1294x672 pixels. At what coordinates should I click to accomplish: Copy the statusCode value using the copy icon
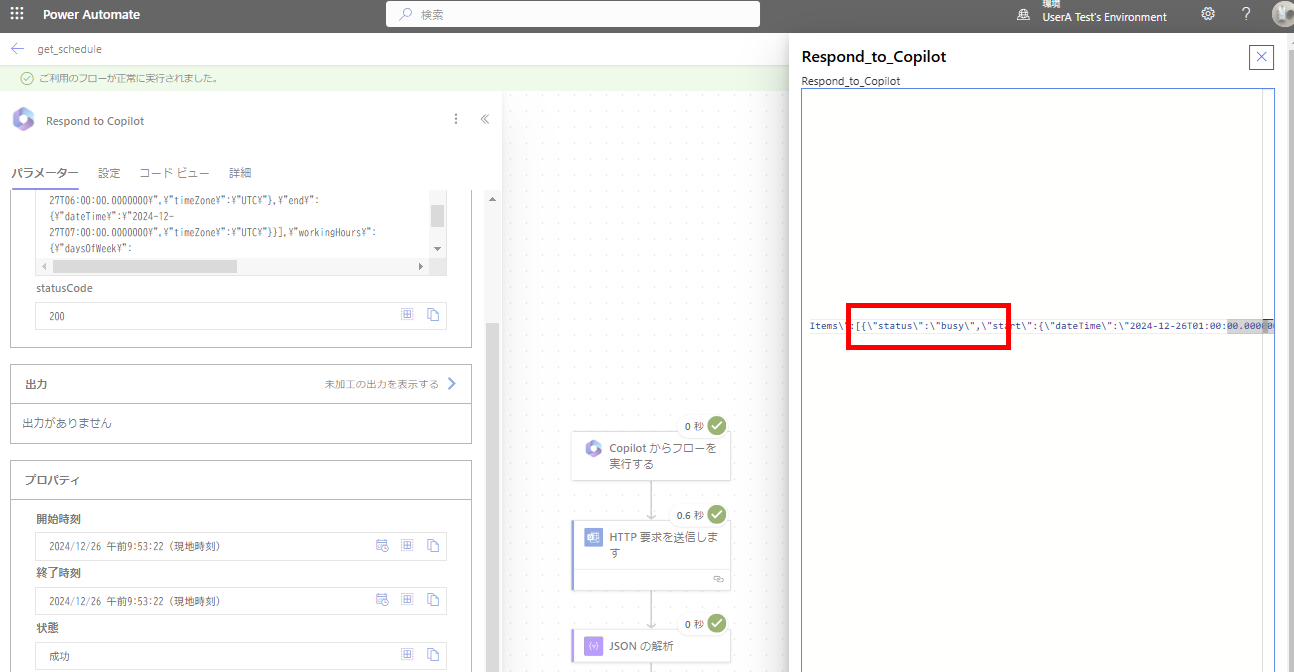(433, 314)
